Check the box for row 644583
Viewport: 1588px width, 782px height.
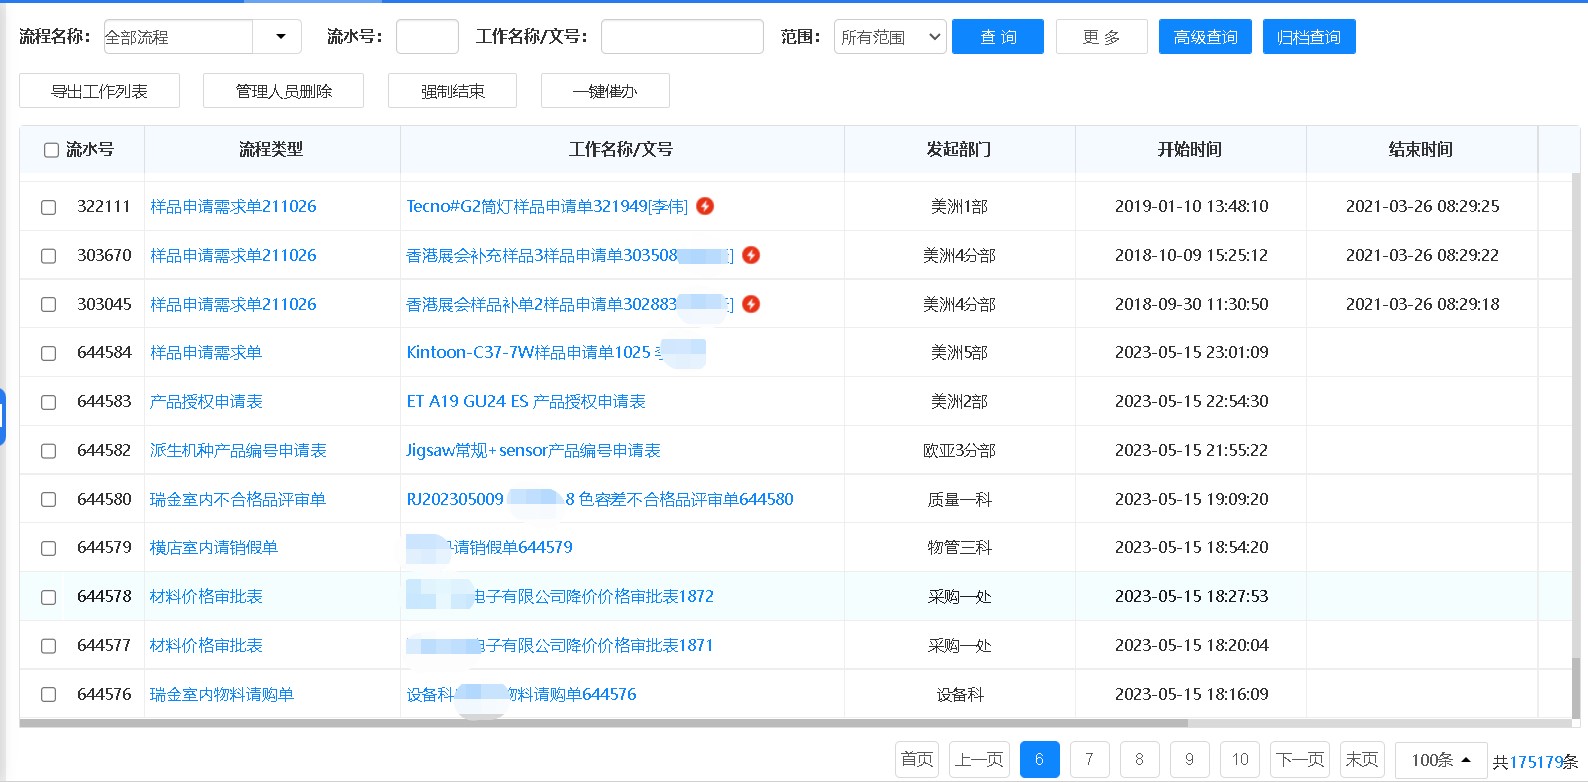(48, 402)
